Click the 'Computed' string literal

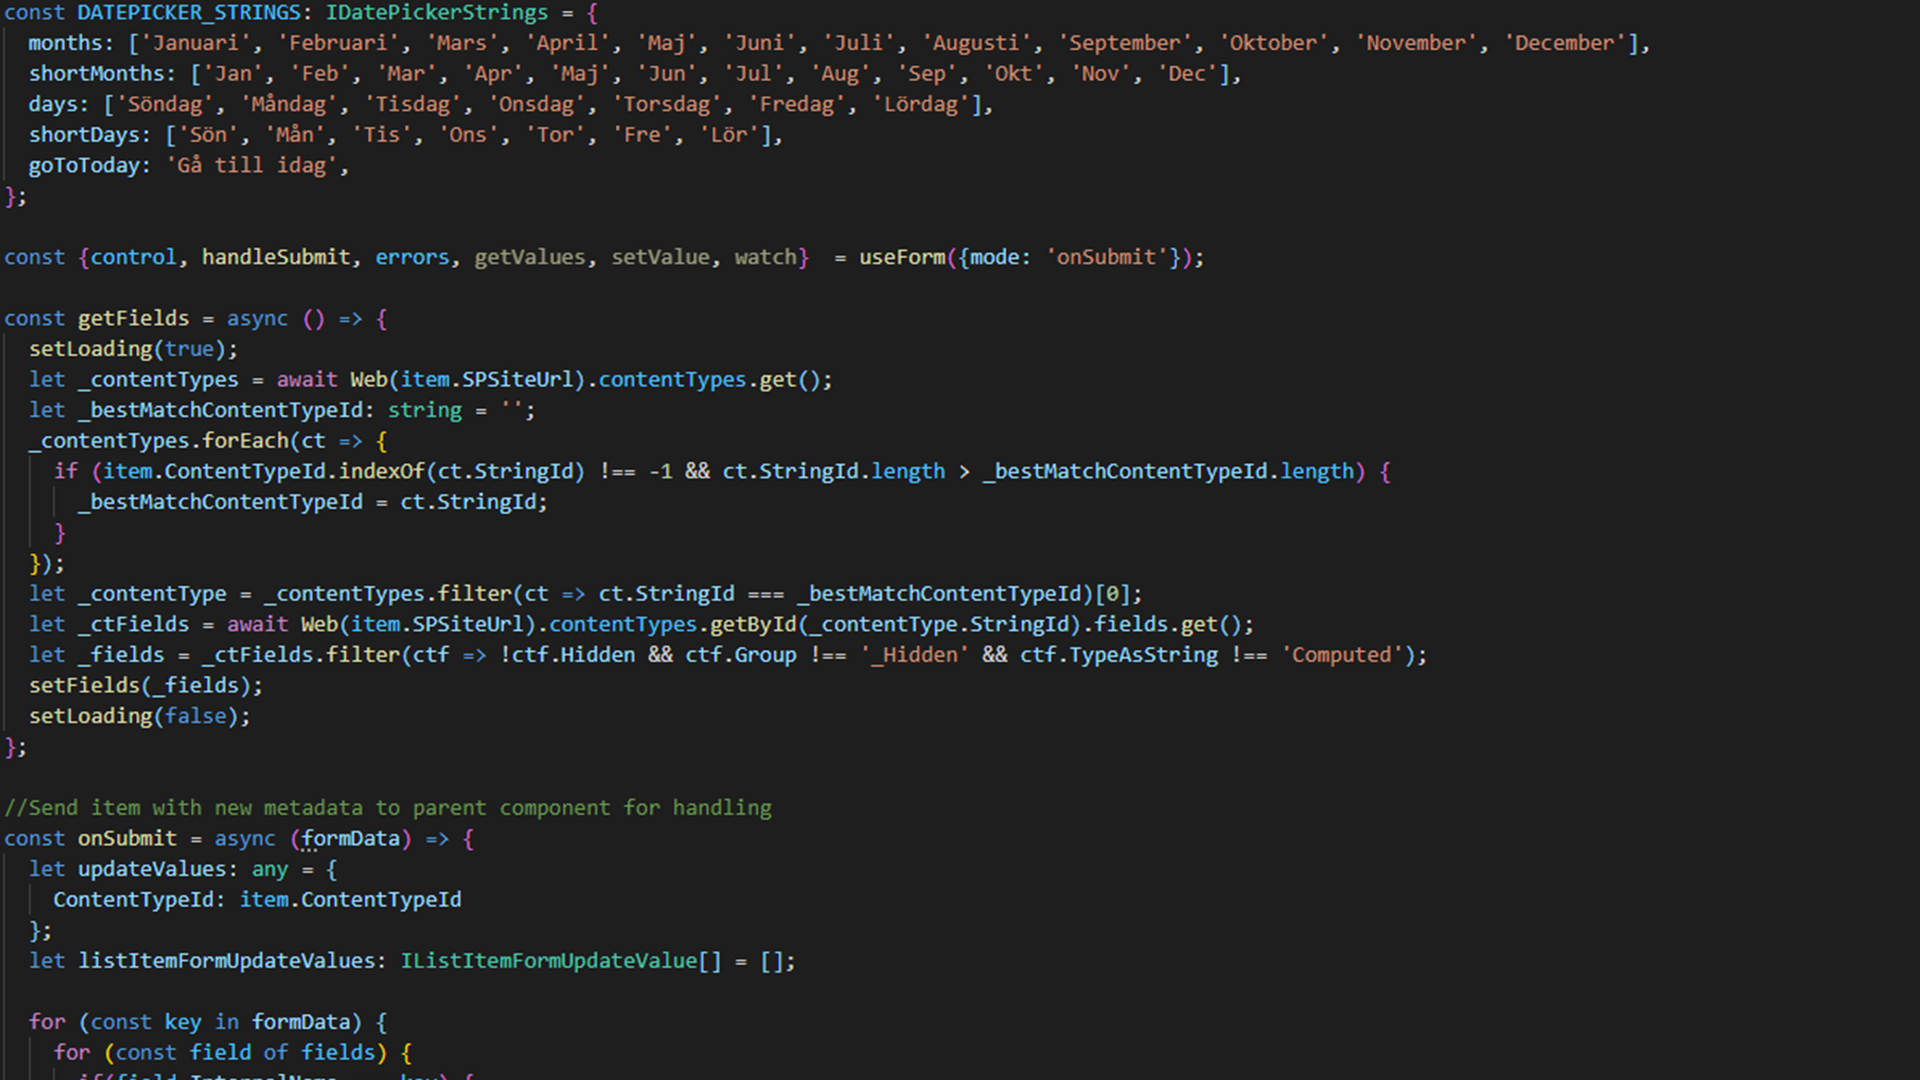1342,655
